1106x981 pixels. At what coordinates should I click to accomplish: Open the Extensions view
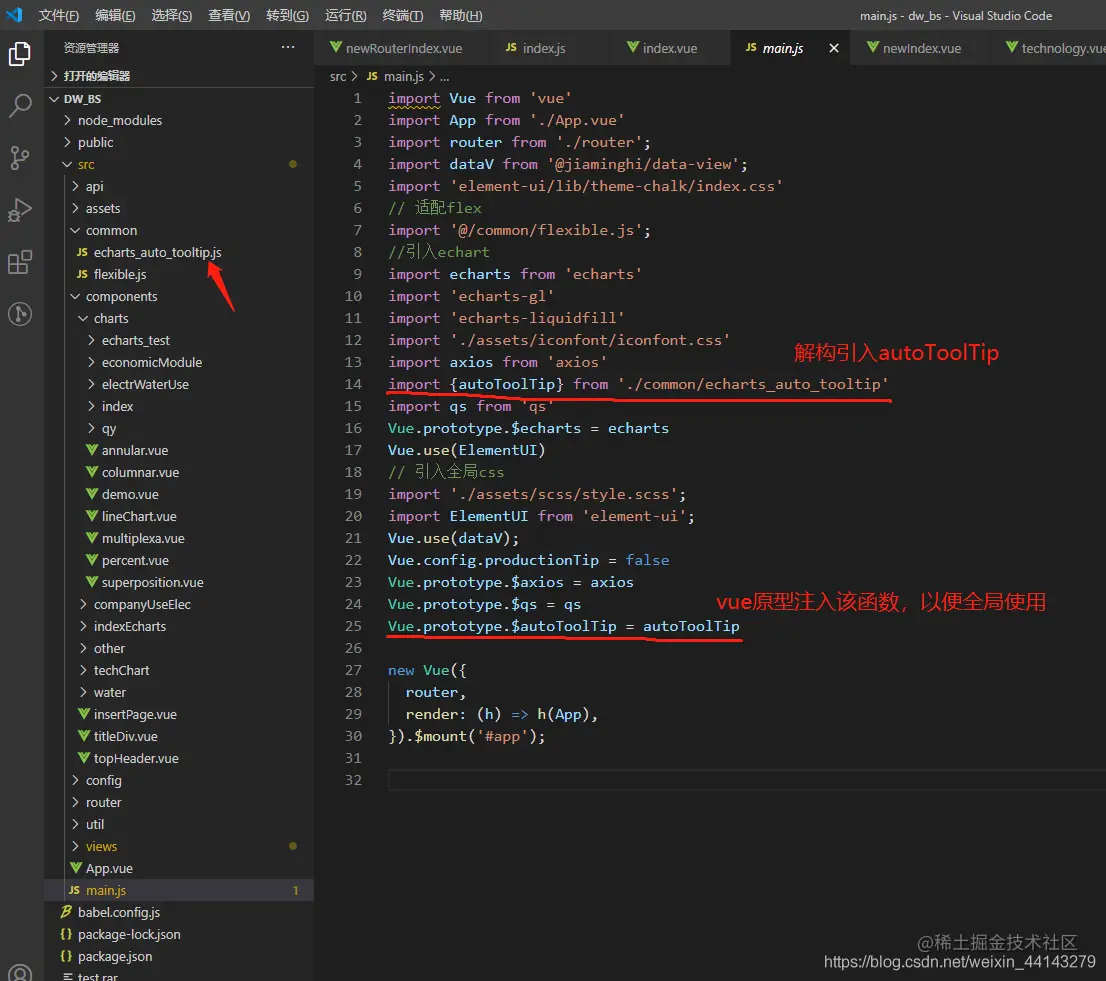[20, 262]
